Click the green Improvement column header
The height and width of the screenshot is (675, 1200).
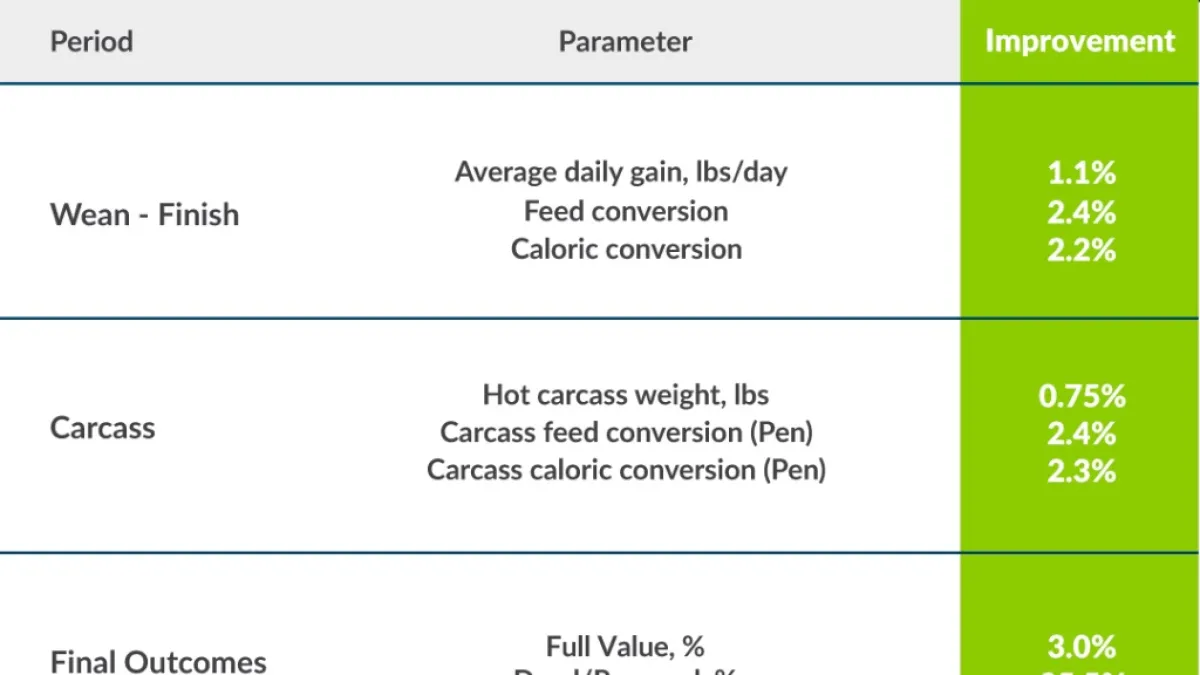1080,42
